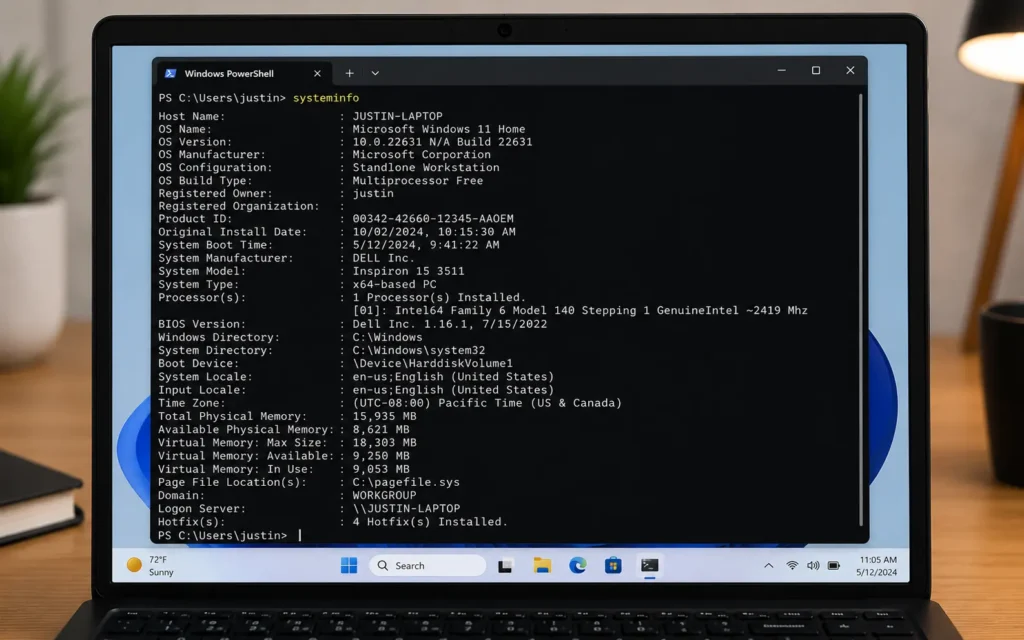Viewport: 1024px width, 640px height.
Task: Click Virtual Memory Available 9,250 MB
Action: pos(381,456)
